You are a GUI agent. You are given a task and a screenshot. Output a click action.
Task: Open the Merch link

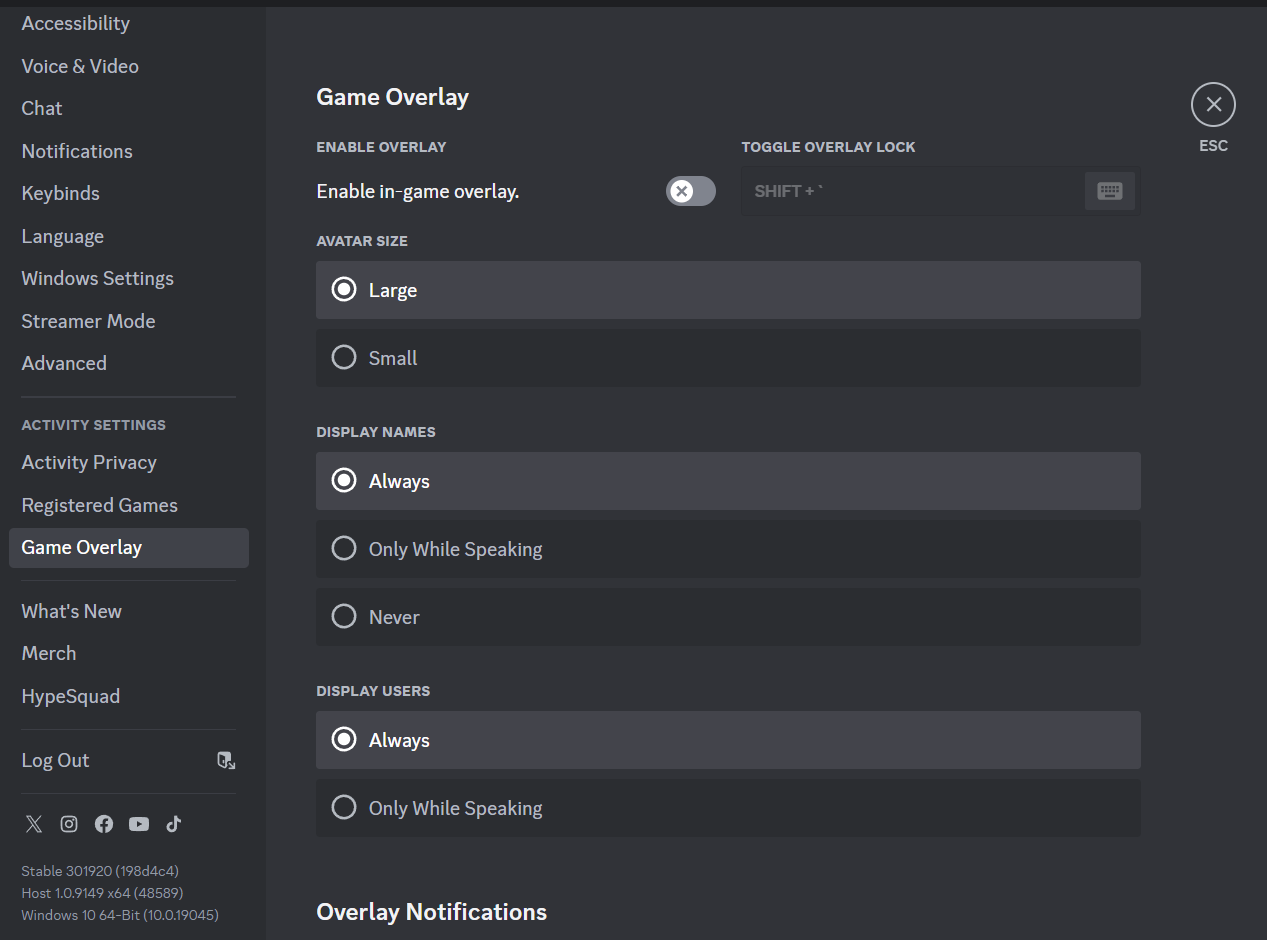129,653
